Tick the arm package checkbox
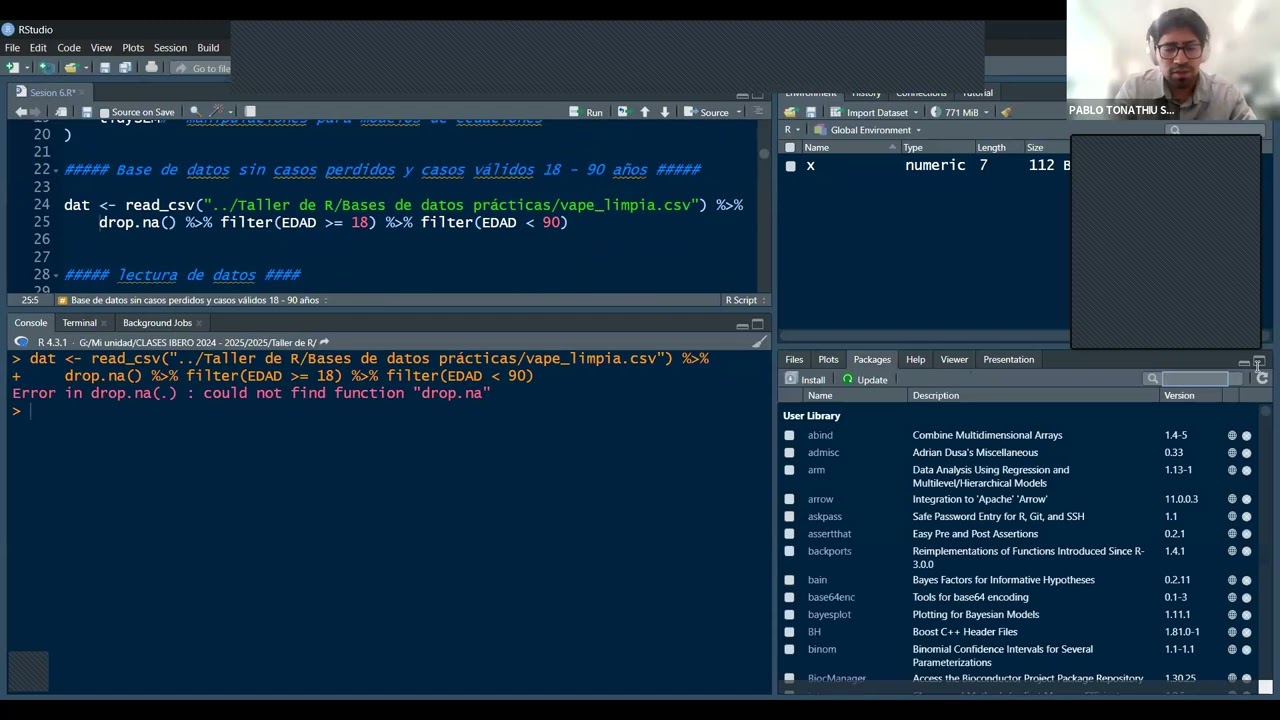 (789, 470)
